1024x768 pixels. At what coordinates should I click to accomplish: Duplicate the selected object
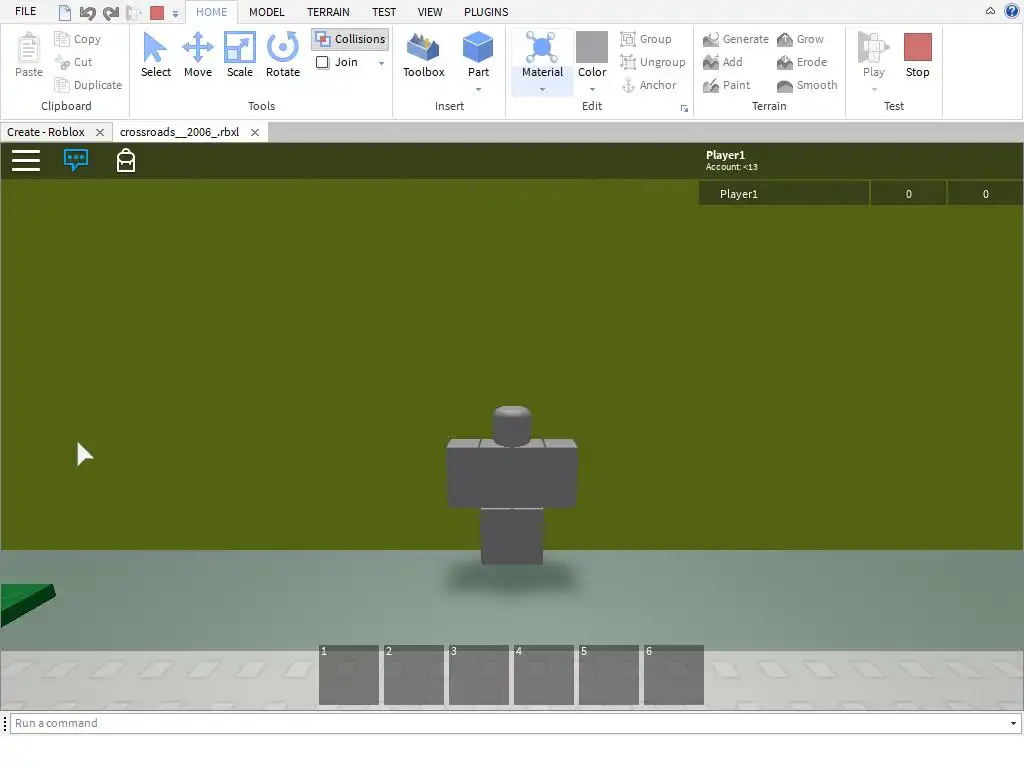tap(88, 85)
